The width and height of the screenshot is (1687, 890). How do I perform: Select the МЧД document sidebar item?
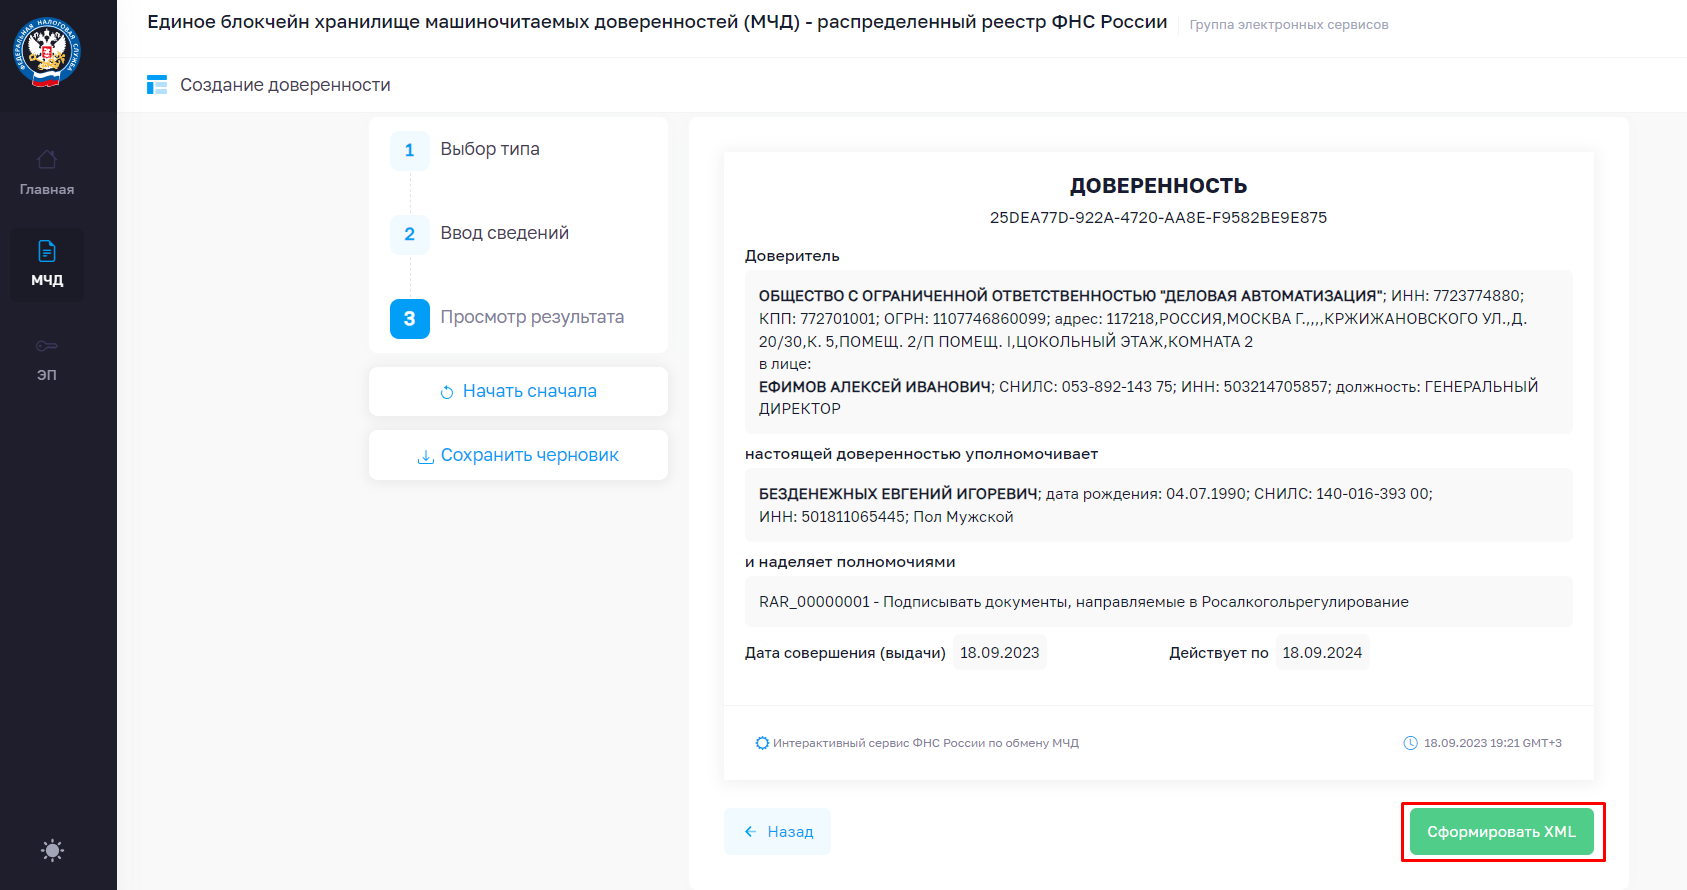click(x=47, y=264)
